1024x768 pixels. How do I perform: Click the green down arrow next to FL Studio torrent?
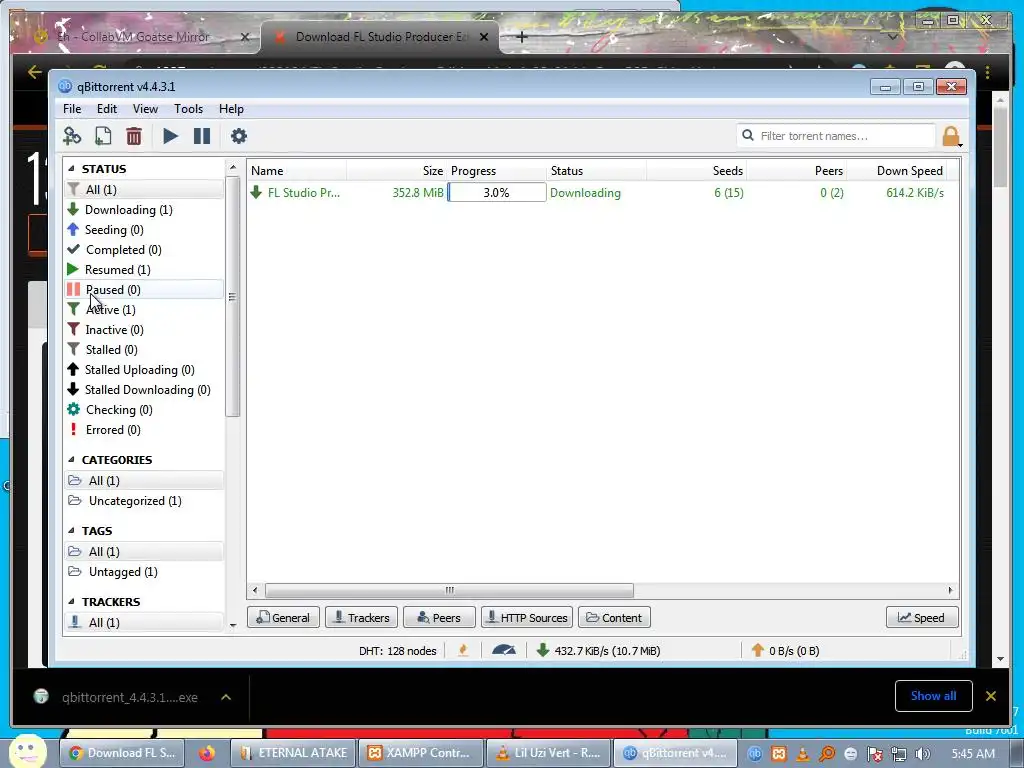(x=257, y=192)
